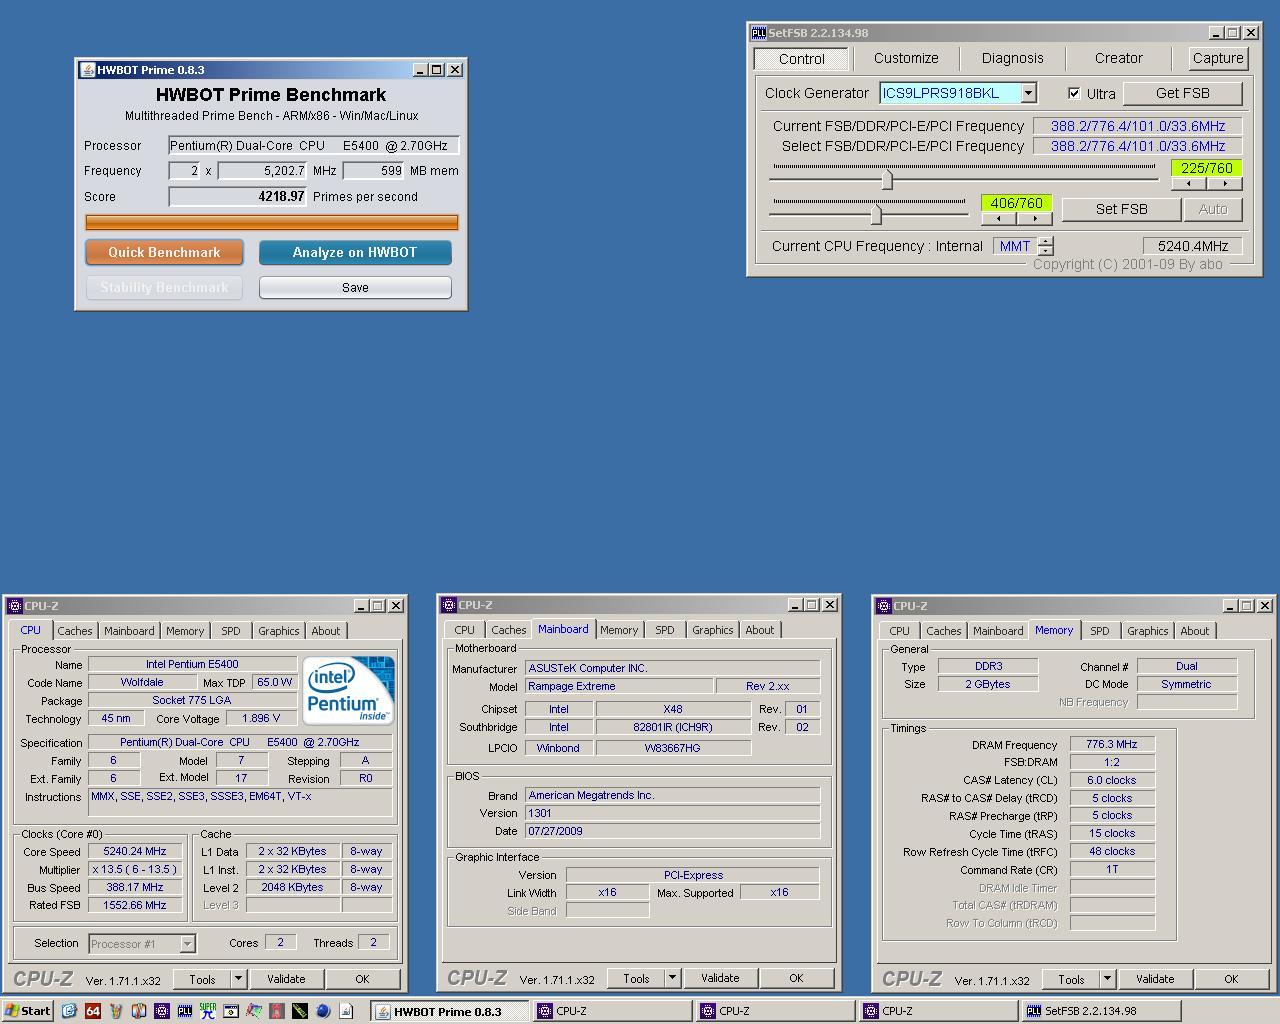The height and width of the screenshot is (1024, 1280).
Task: Click the upper FSB slider thumb
Action: pos(887,179)
